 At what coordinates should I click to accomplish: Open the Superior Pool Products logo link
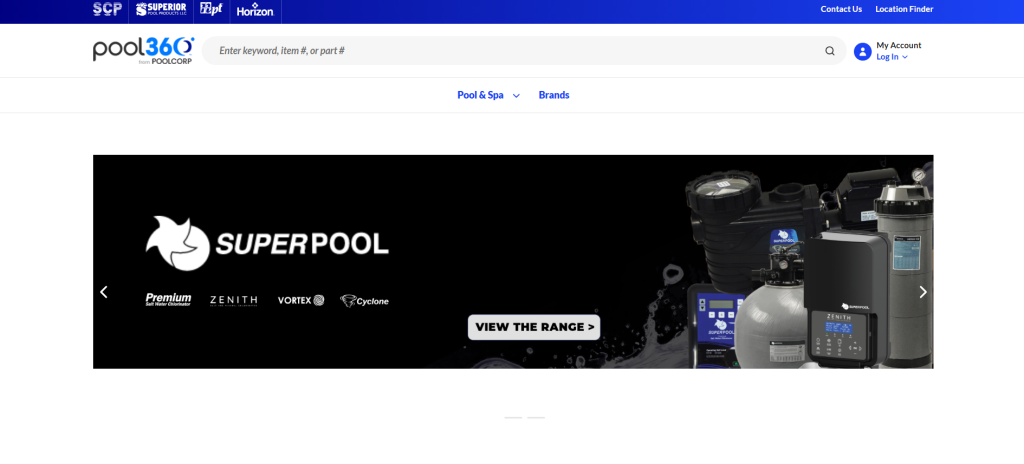(161, 9)
